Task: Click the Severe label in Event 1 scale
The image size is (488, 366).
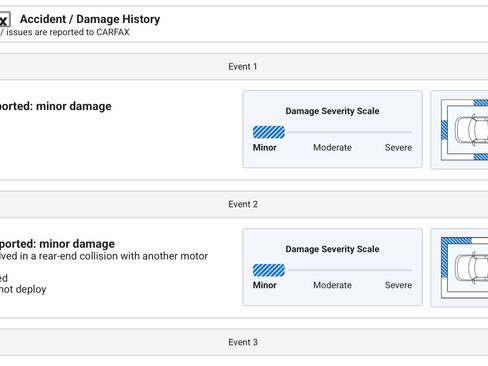Action: [x=398, y=147]
